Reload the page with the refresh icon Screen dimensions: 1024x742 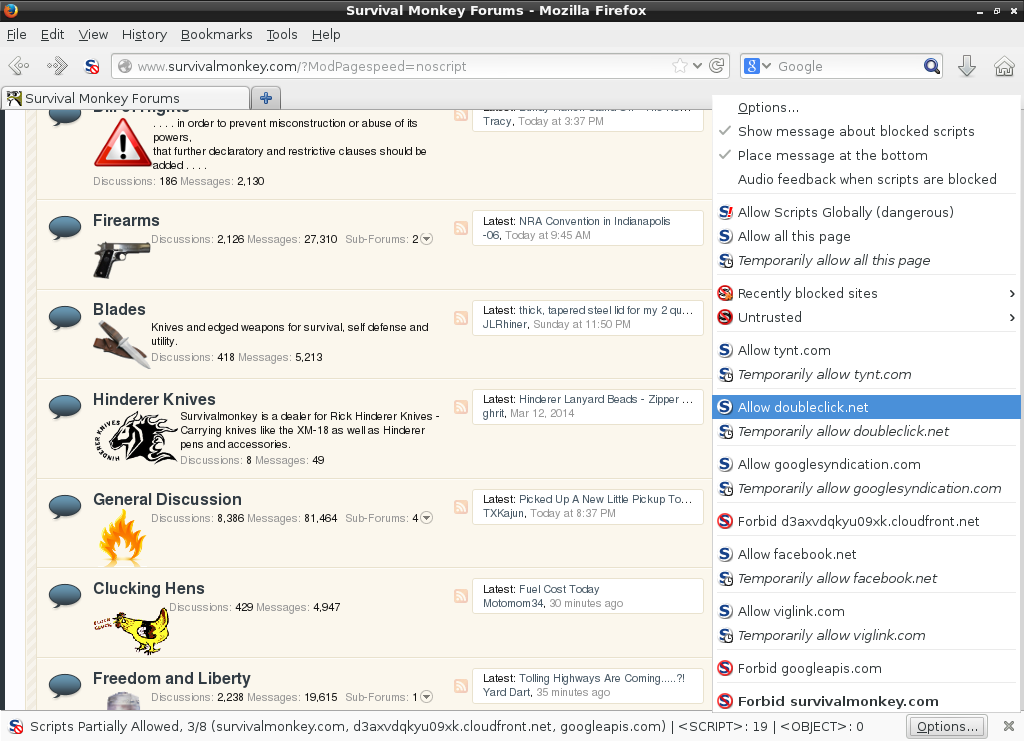click(x=716, y=65)
